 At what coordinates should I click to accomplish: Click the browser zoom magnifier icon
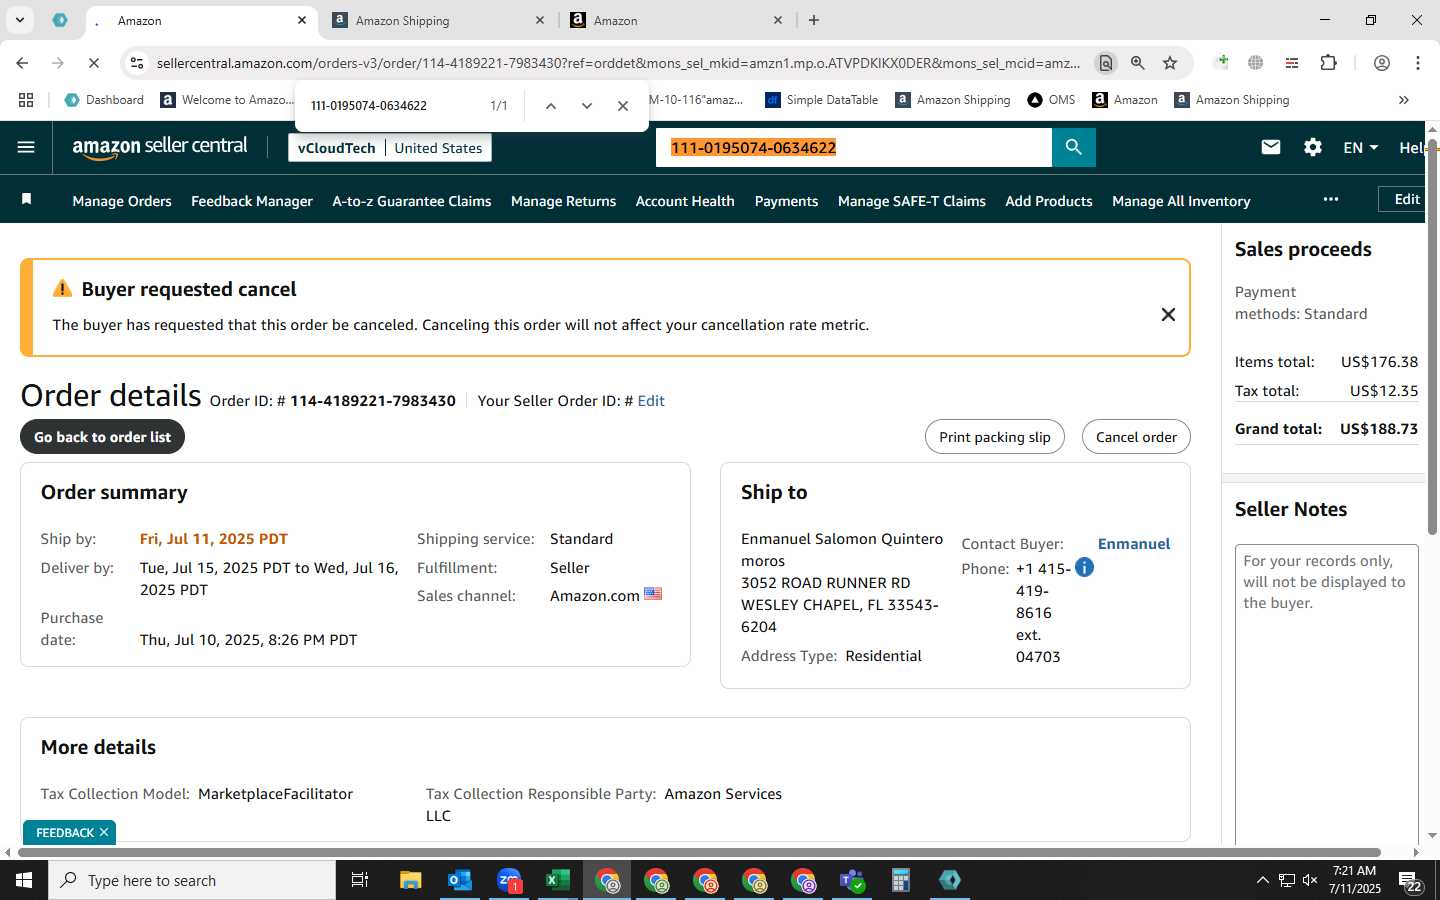1137,63
